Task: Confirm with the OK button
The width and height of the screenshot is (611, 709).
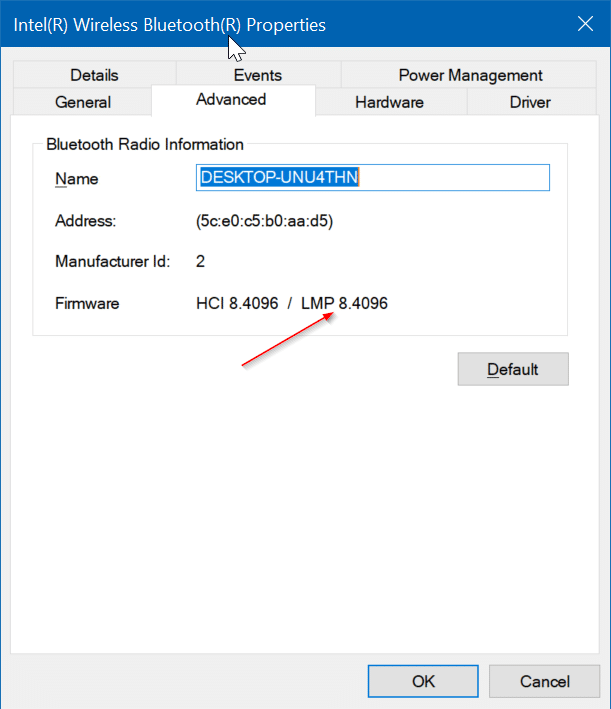Action: [x=423, y=681]
